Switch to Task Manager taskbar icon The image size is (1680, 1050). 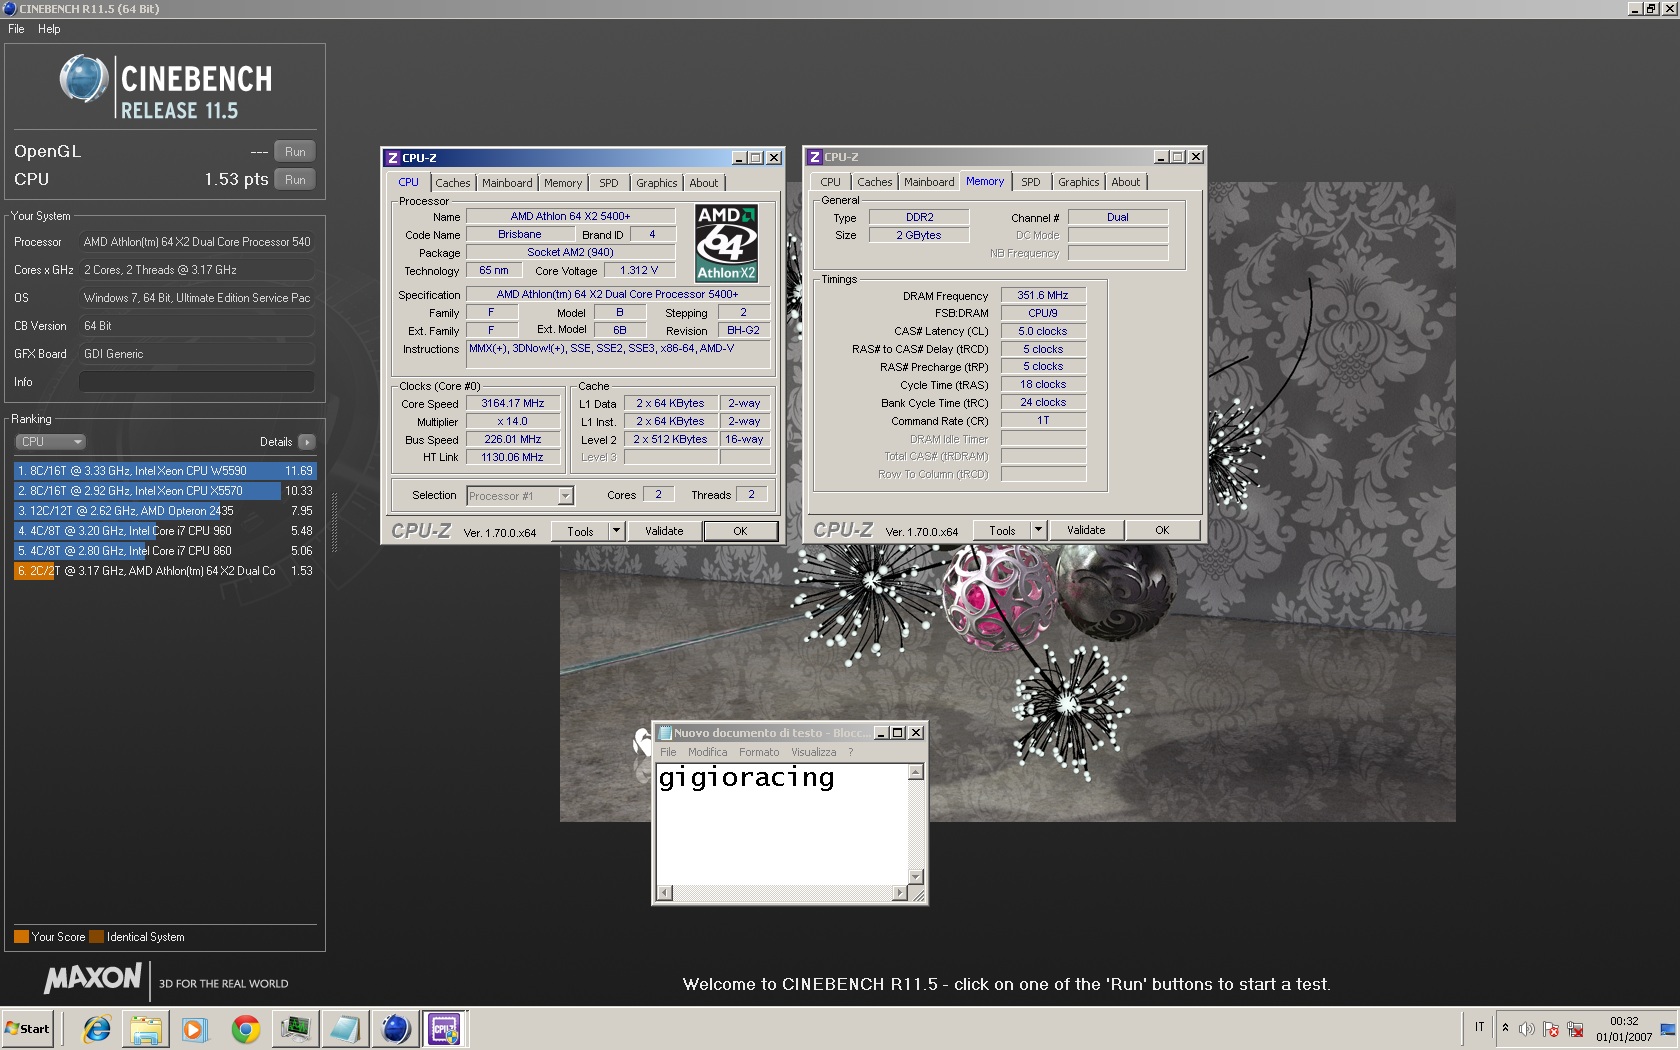coord(295,1029)
